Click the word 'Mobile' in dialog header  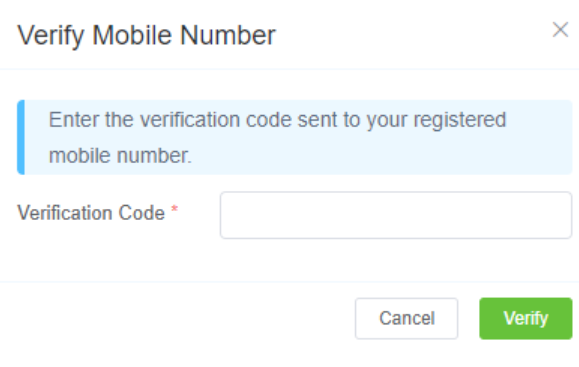[x=132, y=35]
